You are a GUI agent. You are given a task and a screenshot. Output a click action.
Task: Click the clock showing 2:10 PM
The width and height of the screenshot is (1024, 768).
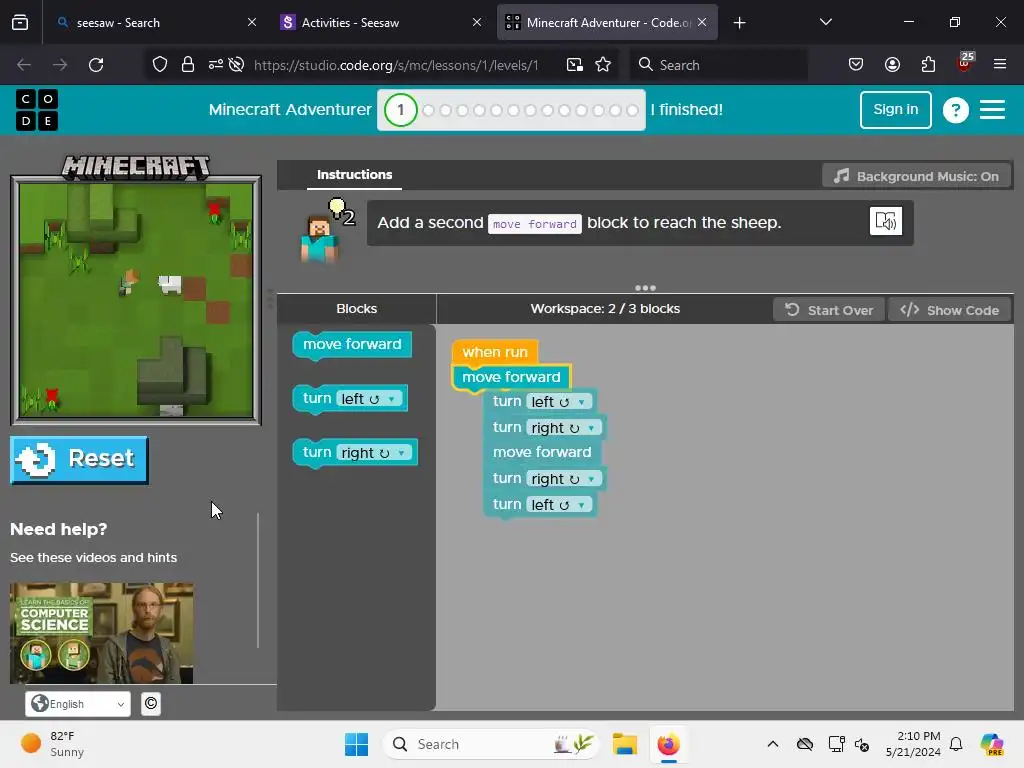(913, 744)
